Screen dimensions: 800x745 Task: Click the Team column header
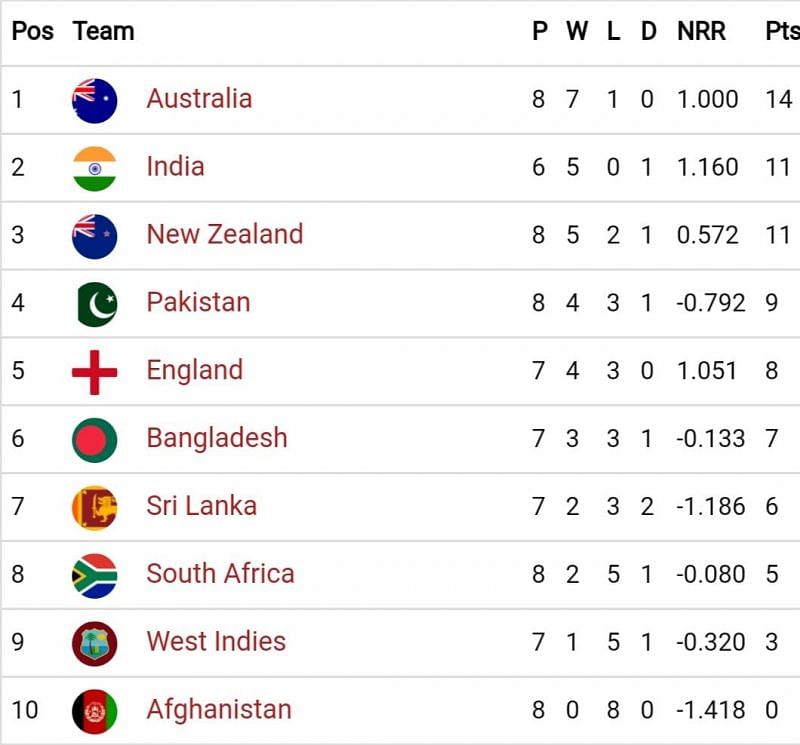(x=103, y=31)
